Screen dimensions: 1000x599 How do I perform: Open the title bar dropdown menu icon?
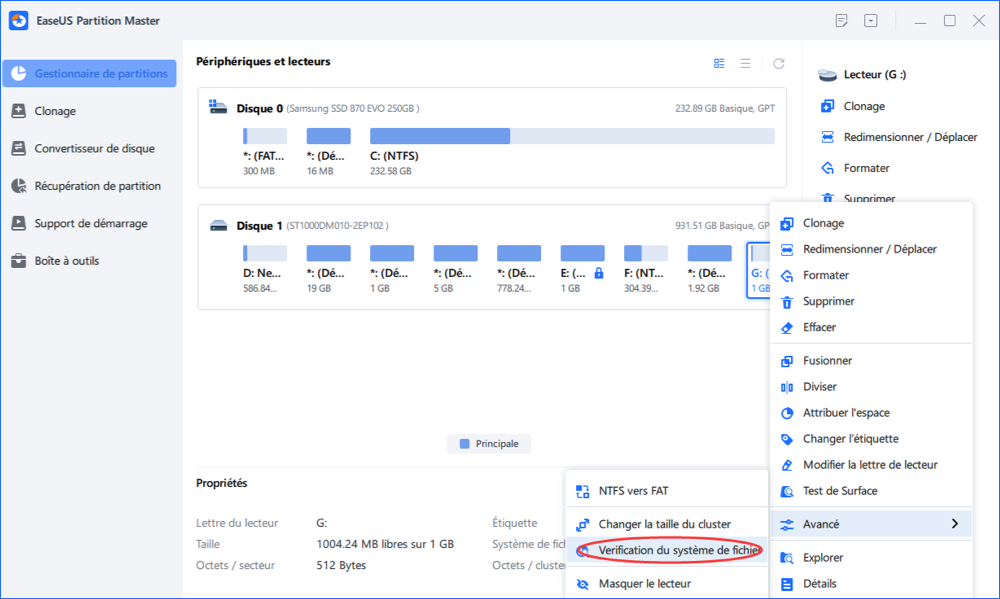[x=871, y=20]
